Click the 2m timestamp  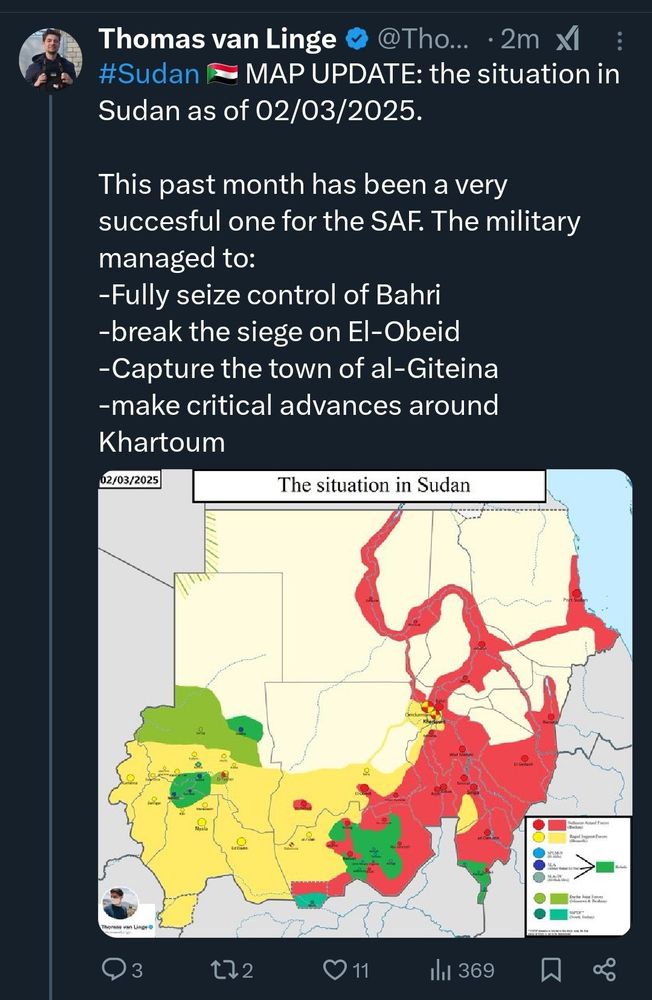(519, 40)
